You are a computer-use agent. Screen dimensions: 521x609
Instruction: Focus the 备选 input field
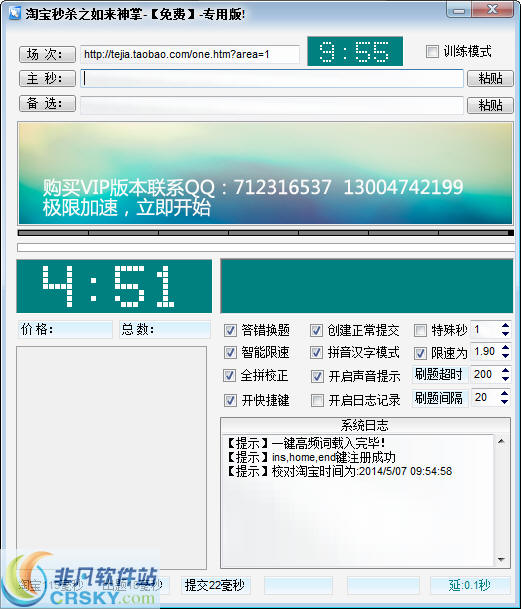(x=272, y=105)
